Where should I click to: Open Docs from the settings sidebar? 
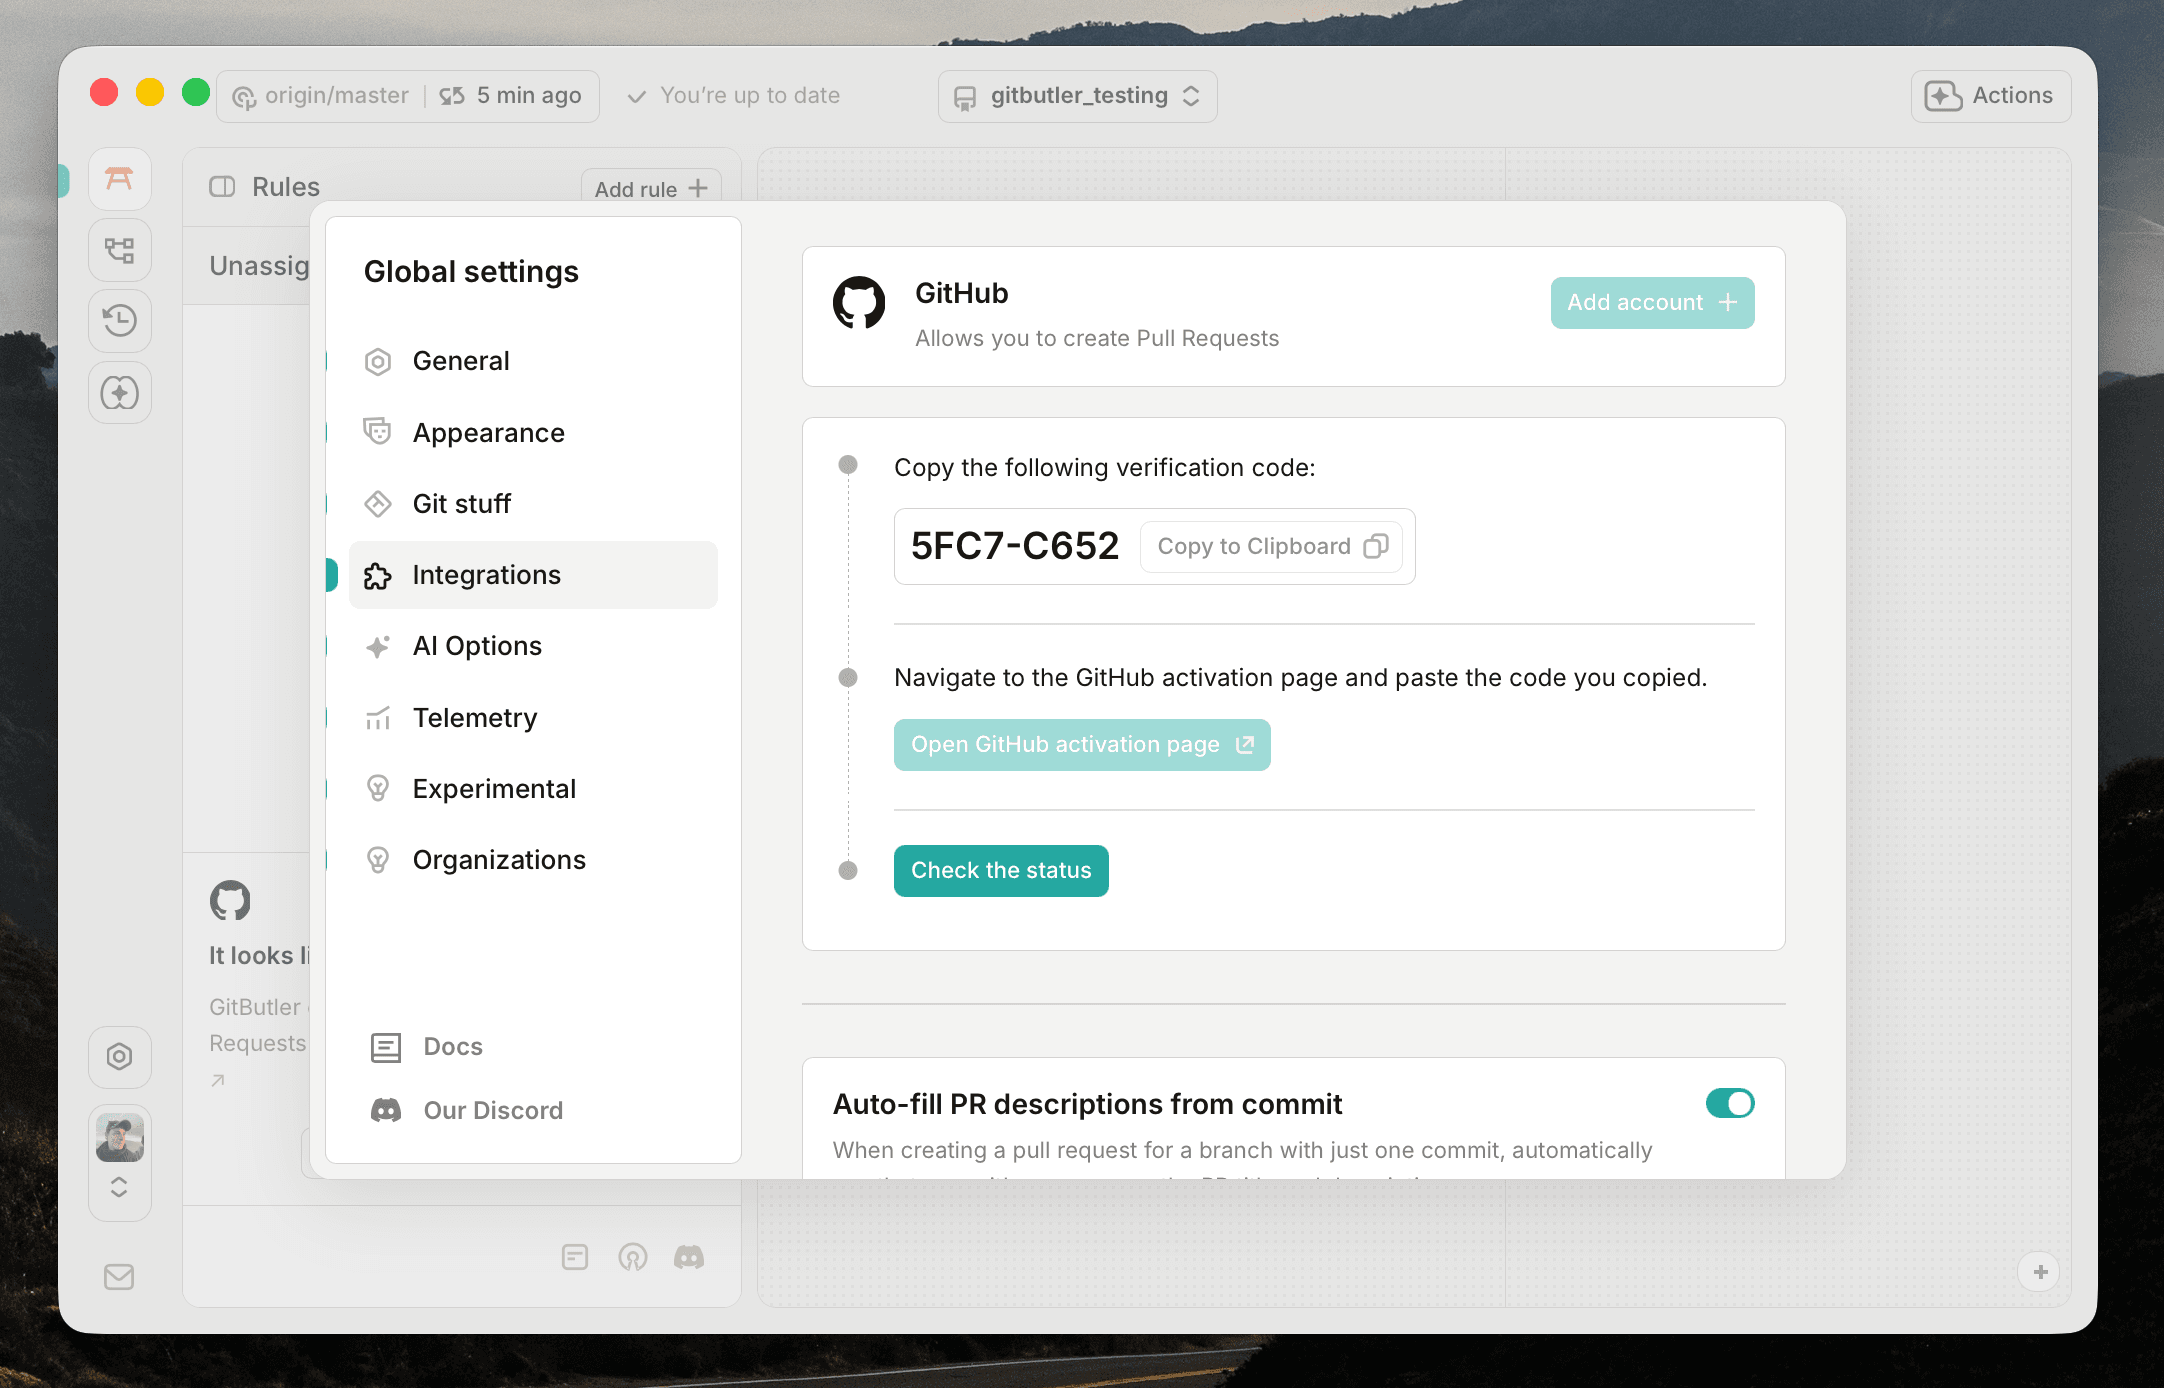(452, 1046)
